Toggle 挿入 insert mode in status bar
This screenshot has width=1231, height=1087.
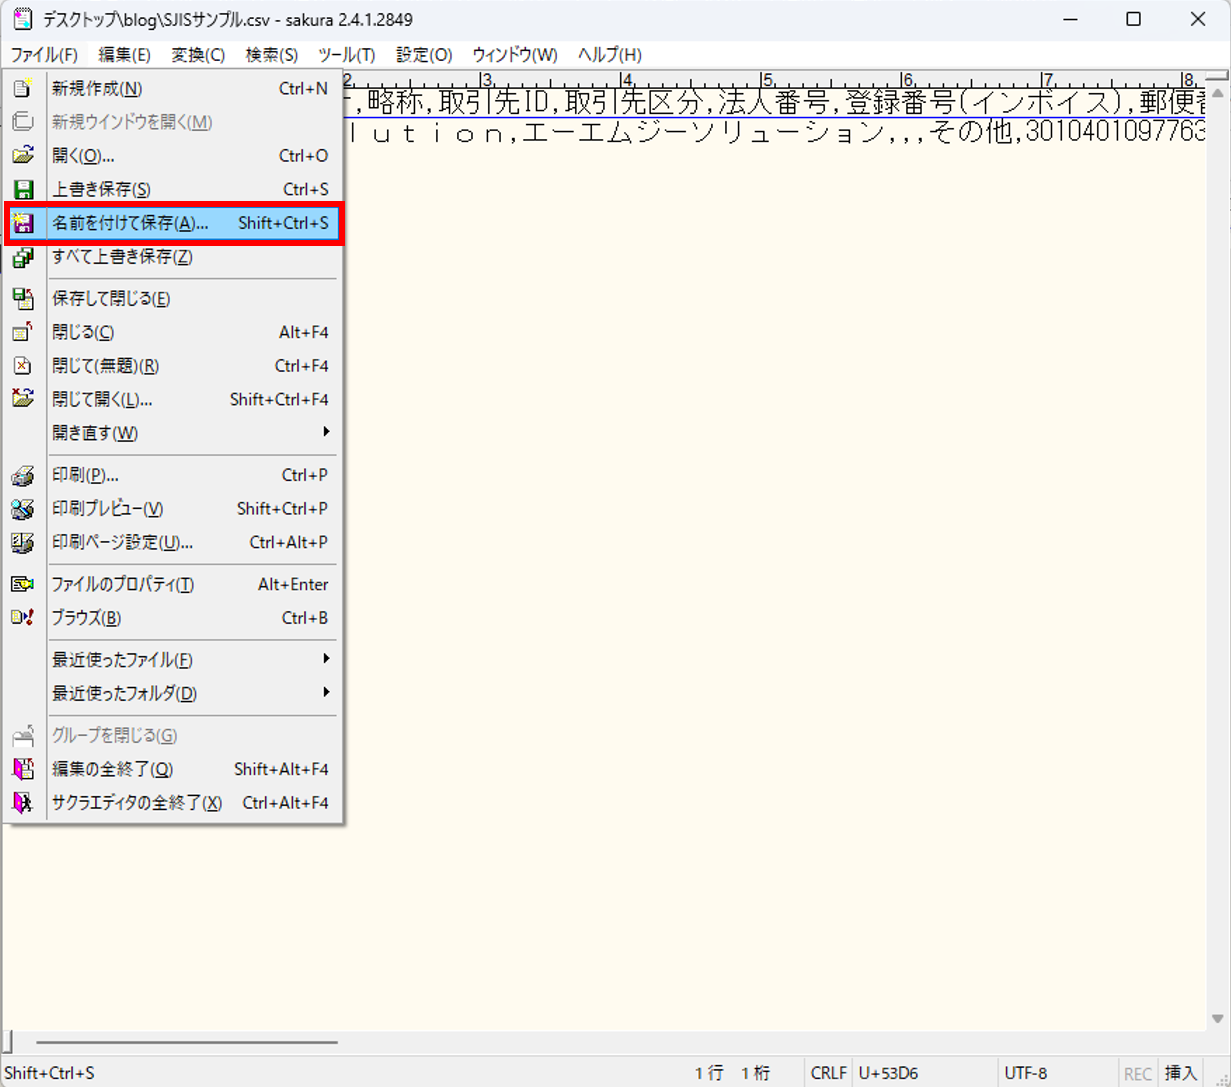coord(1181,1073)
